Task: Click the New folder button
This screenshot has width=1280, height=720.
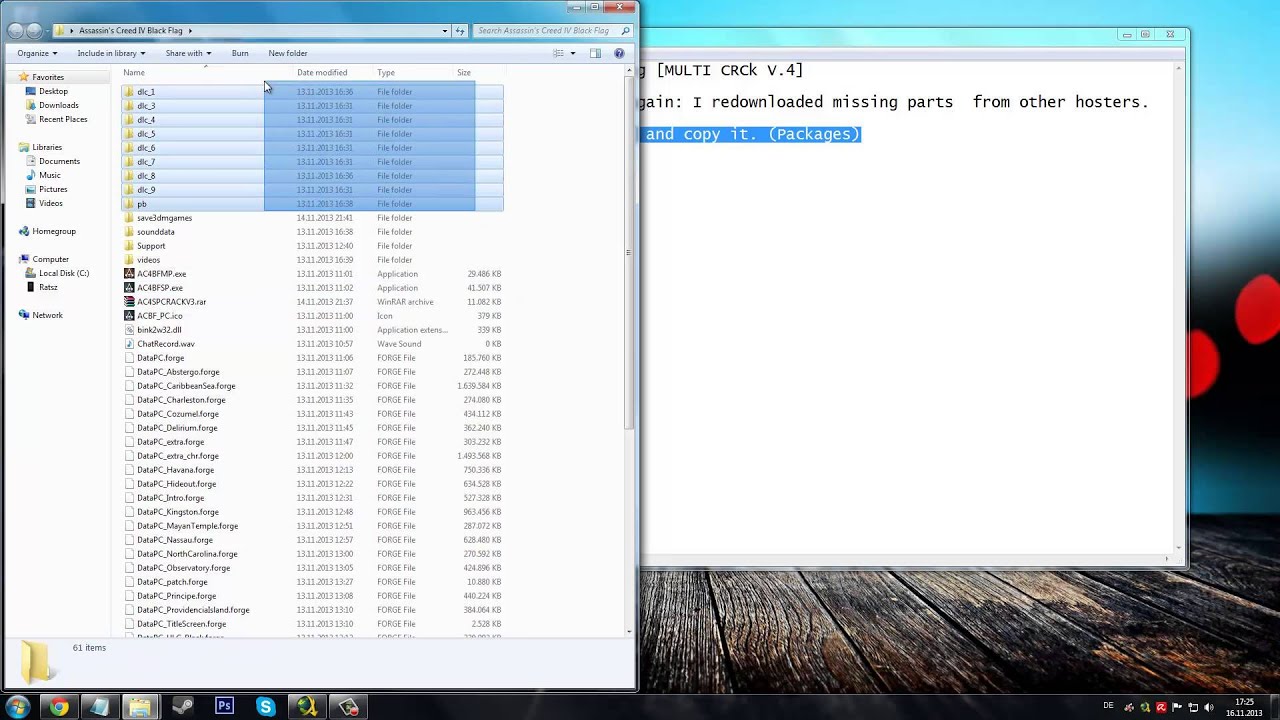Action: (288, 53)
